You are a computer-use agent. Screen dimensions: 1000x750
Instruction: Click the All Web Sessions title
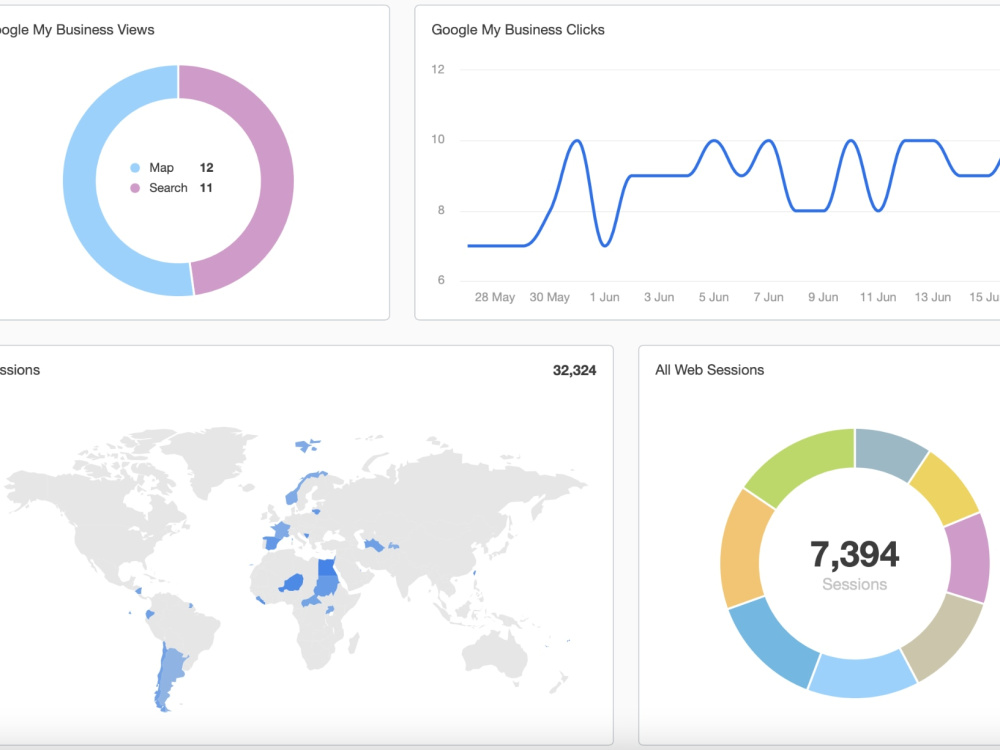click(709, 370)
